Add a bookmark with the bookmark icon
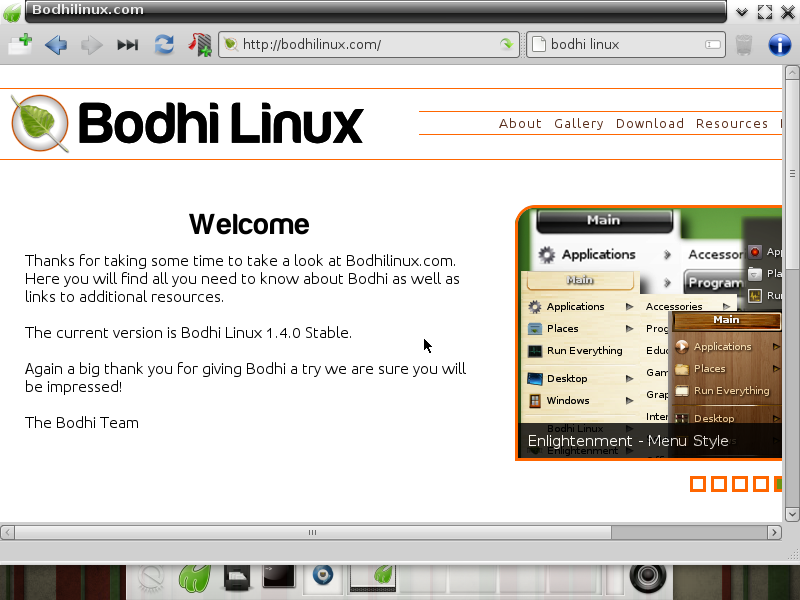Screen dimensions: 800x600 click(x=200, y=45)
